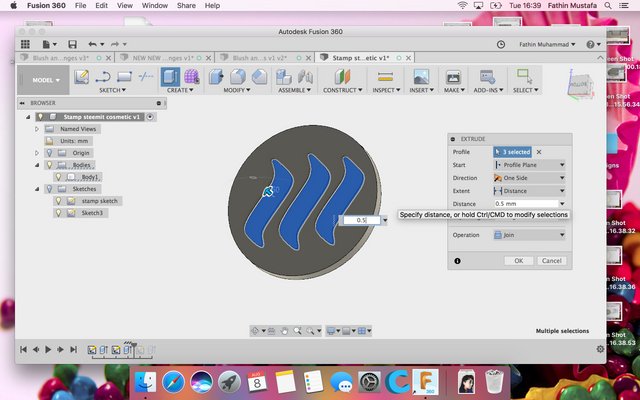Activate the Measure inspect tool
The height and width of the screenshot is (400, 640).
(385, 77)
